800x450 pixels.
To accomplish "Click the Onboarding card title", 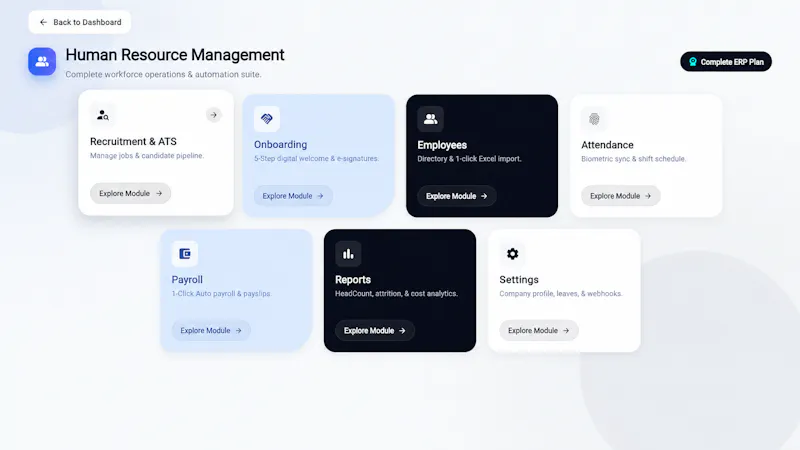I will pos(281,144).
